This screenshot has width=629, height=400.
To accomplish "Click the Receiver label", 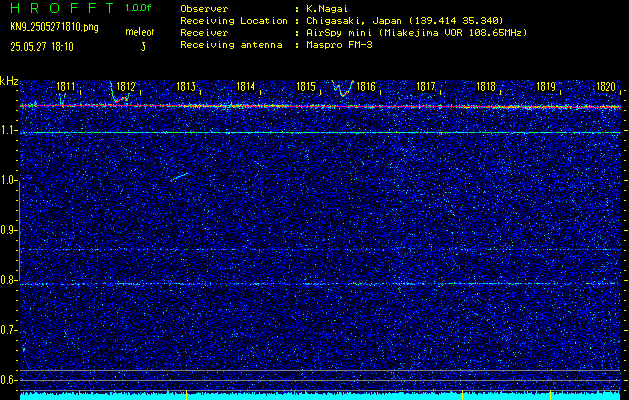I will pos(204,32).
